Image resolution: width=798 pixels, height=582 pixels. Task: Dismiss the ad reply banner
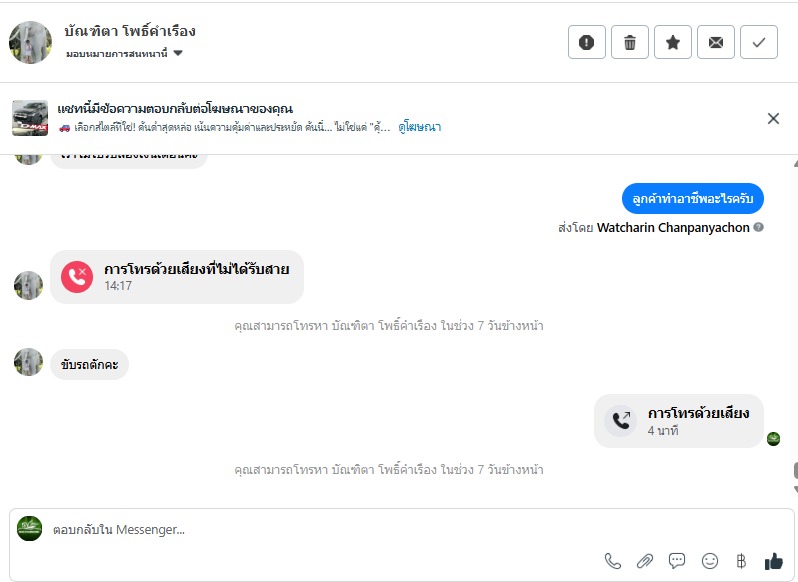pyautogui.click(x=773, y=118)
